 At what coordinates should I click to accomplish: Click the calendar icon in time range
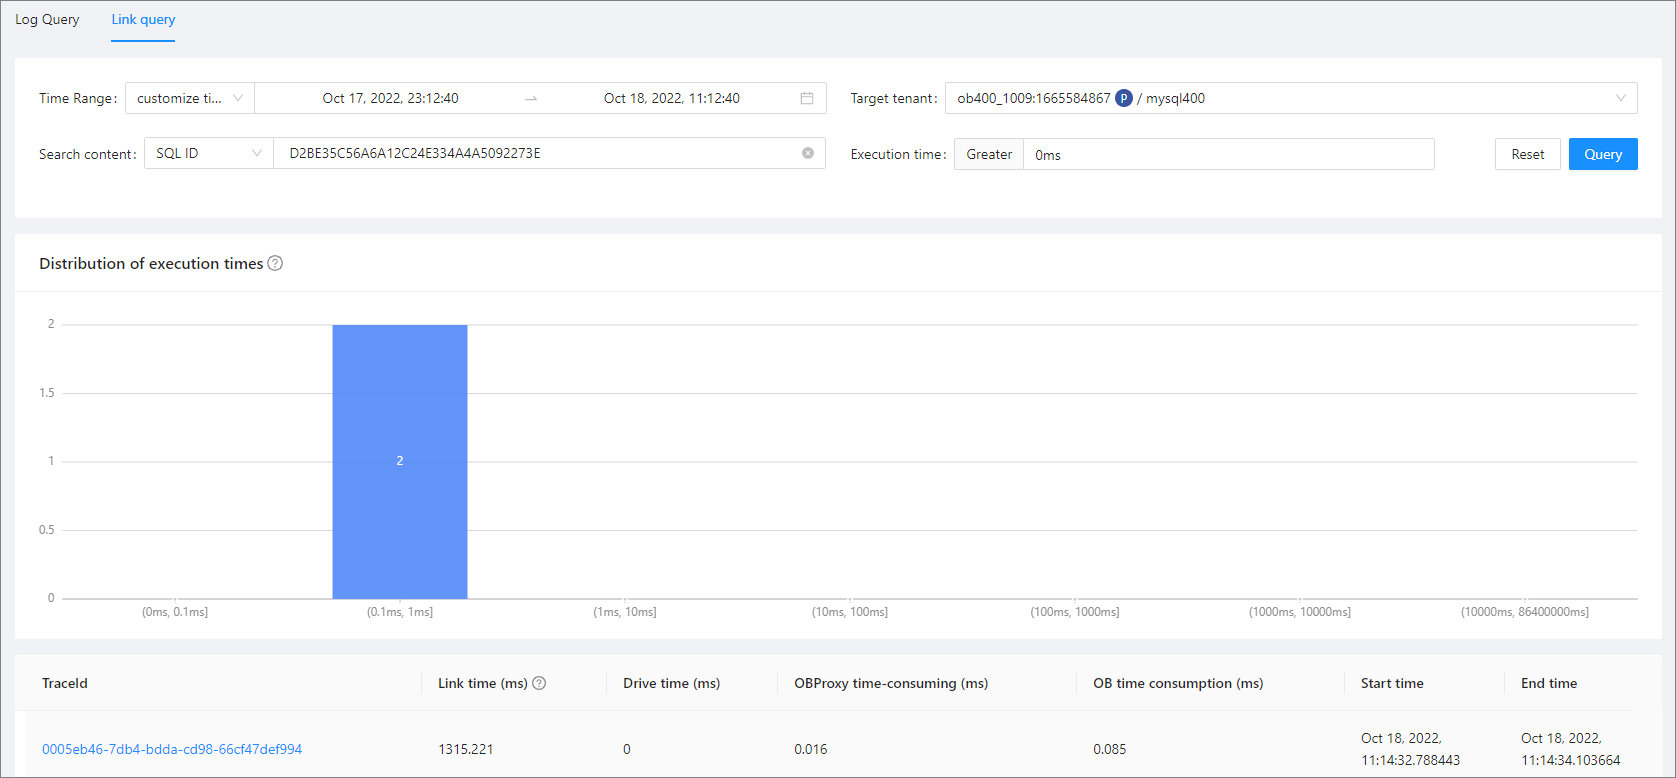[806, 98]
